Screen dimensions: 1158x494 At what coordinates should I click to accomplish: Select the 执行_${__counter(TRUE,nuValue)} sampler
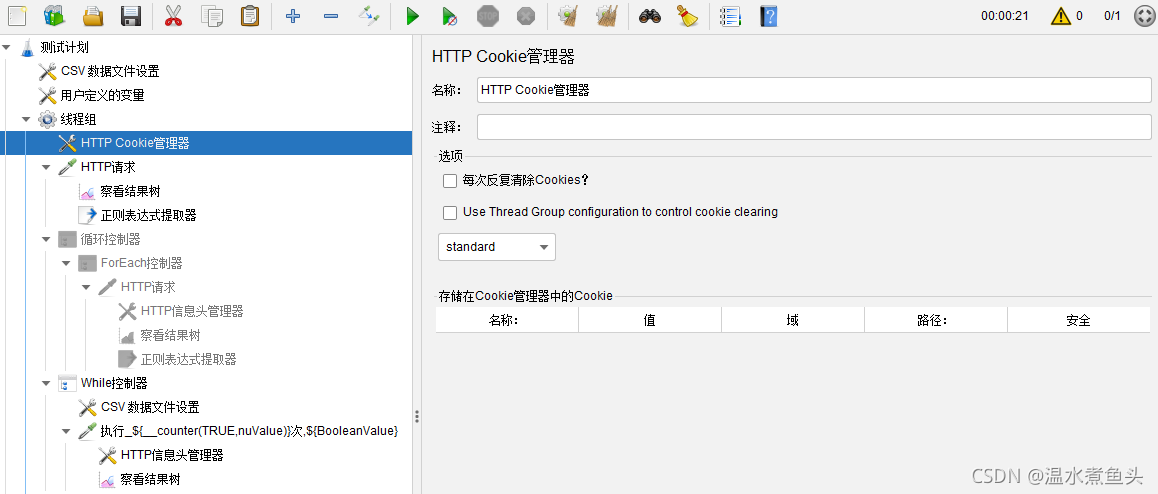[250, 430]
